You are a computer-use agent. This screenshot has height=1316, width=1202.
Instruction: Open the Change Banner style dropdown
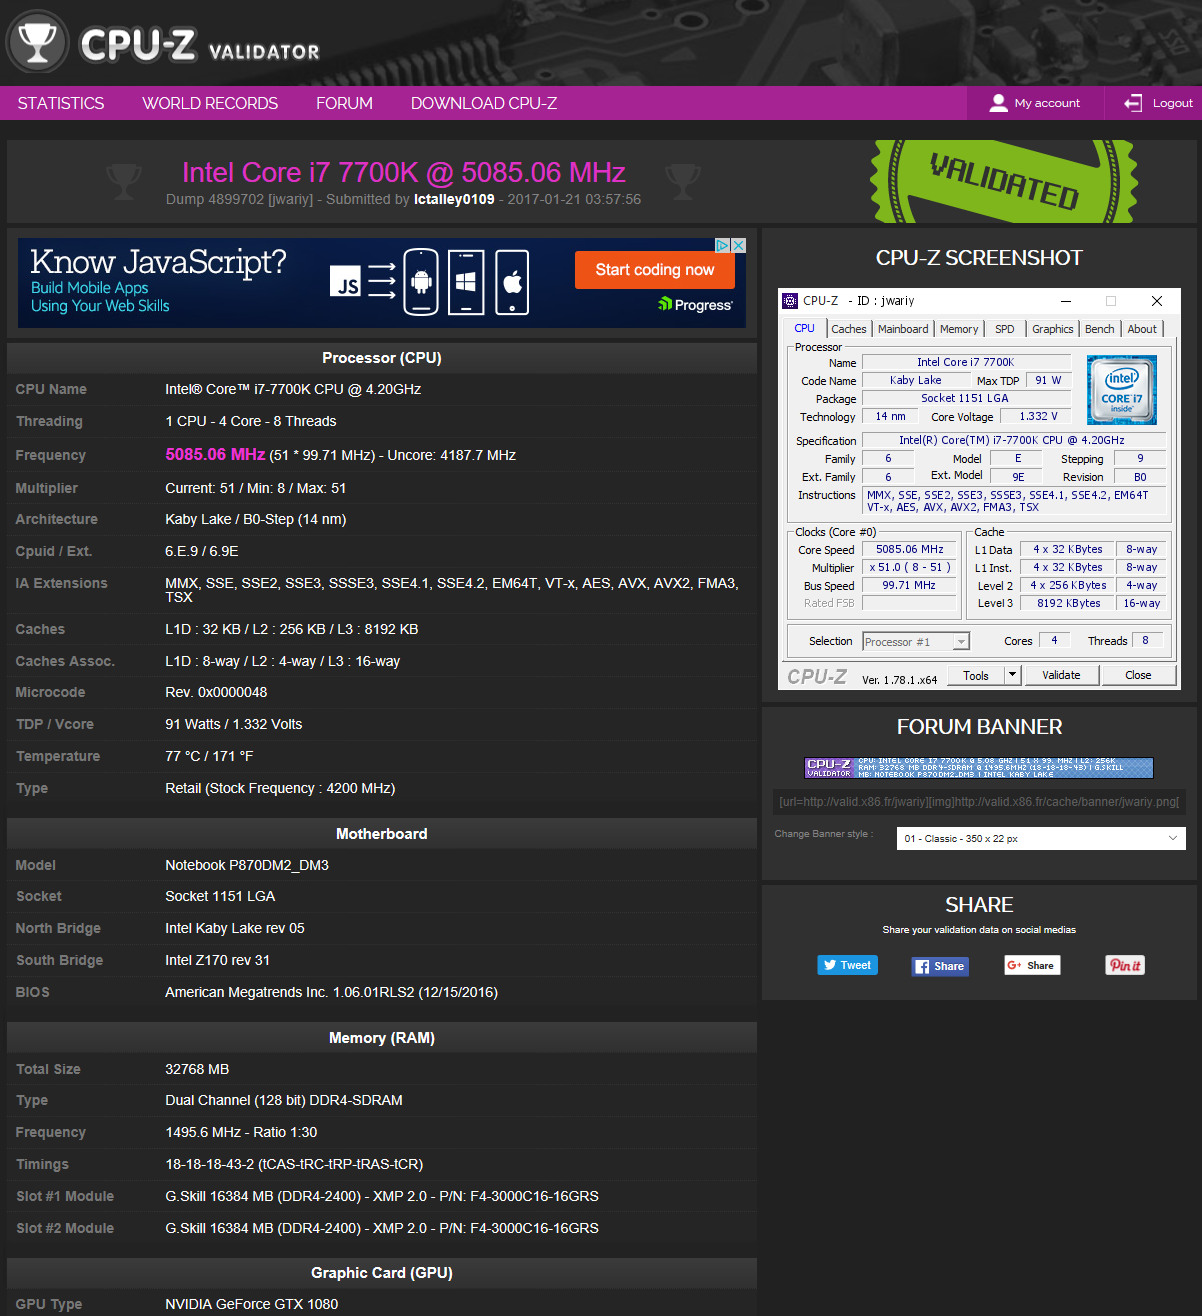(1041, 838)
